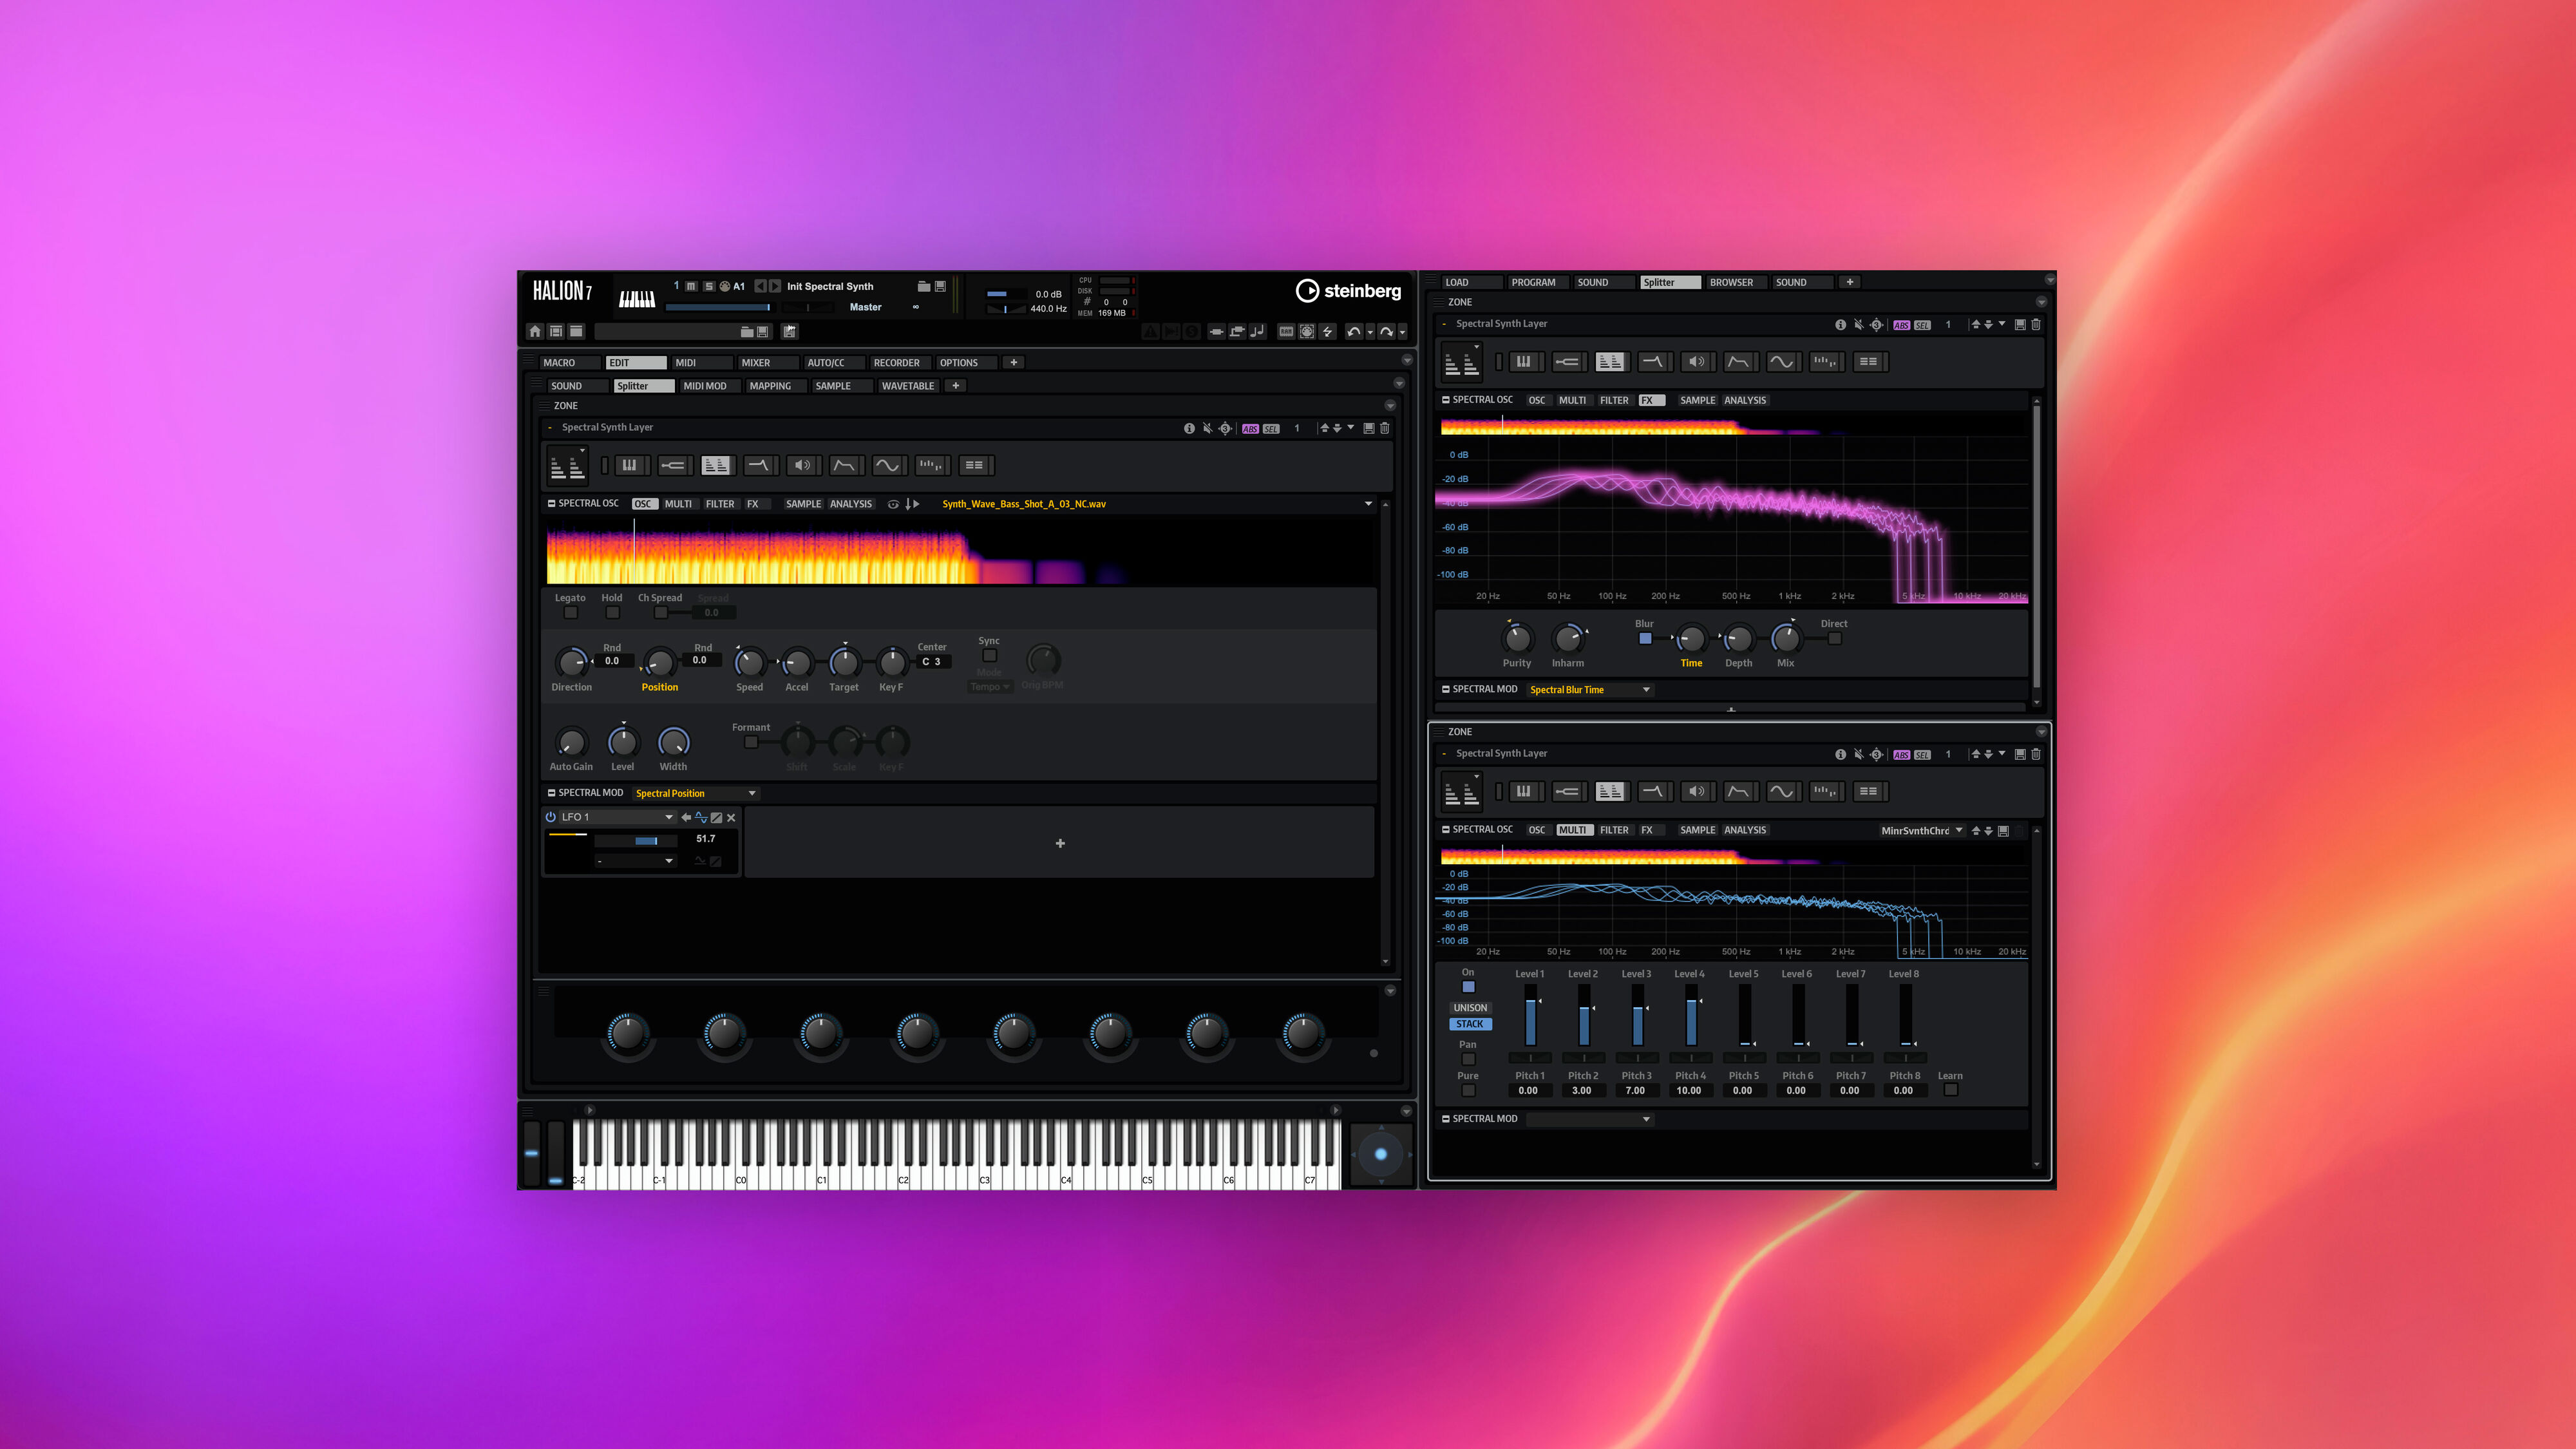Mute the Spectral Synth Layer via speaker icon
Screen dimensions: 2576x1449
pyautogui.click(x=1207, y=428)
